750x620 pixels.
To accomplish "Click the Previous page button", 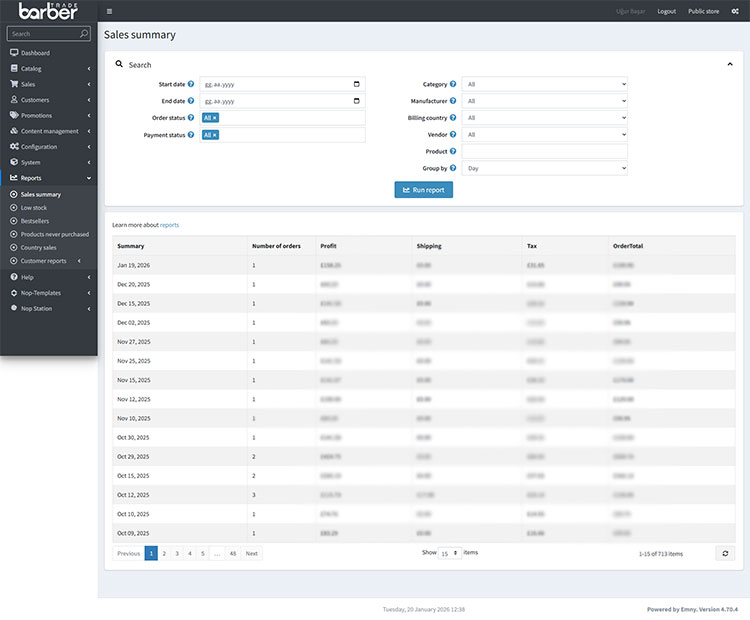I will (129, 554).
